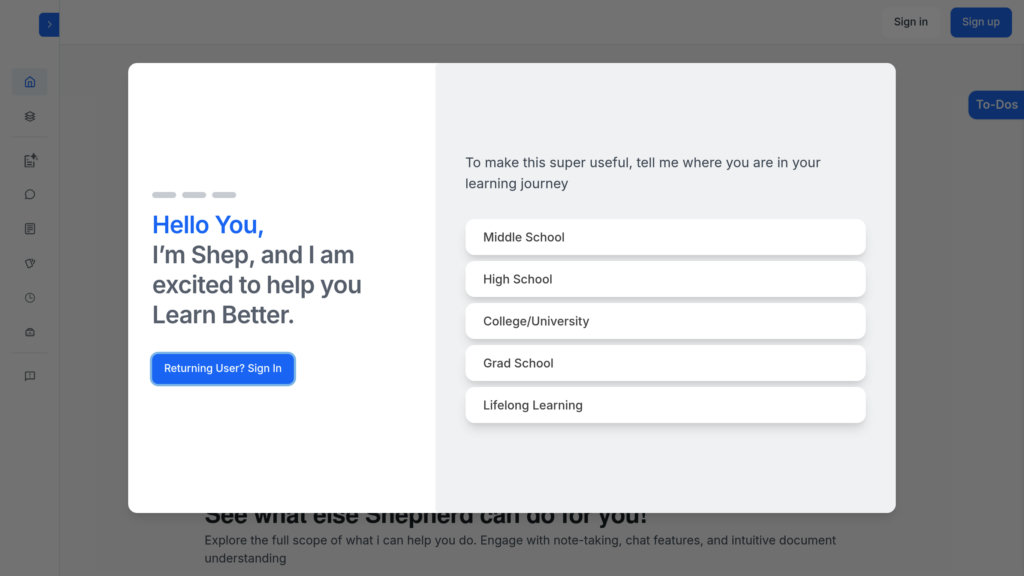Click the clock history icon
This screenshot has height=576, width=1024.
[x=29, y=298]
